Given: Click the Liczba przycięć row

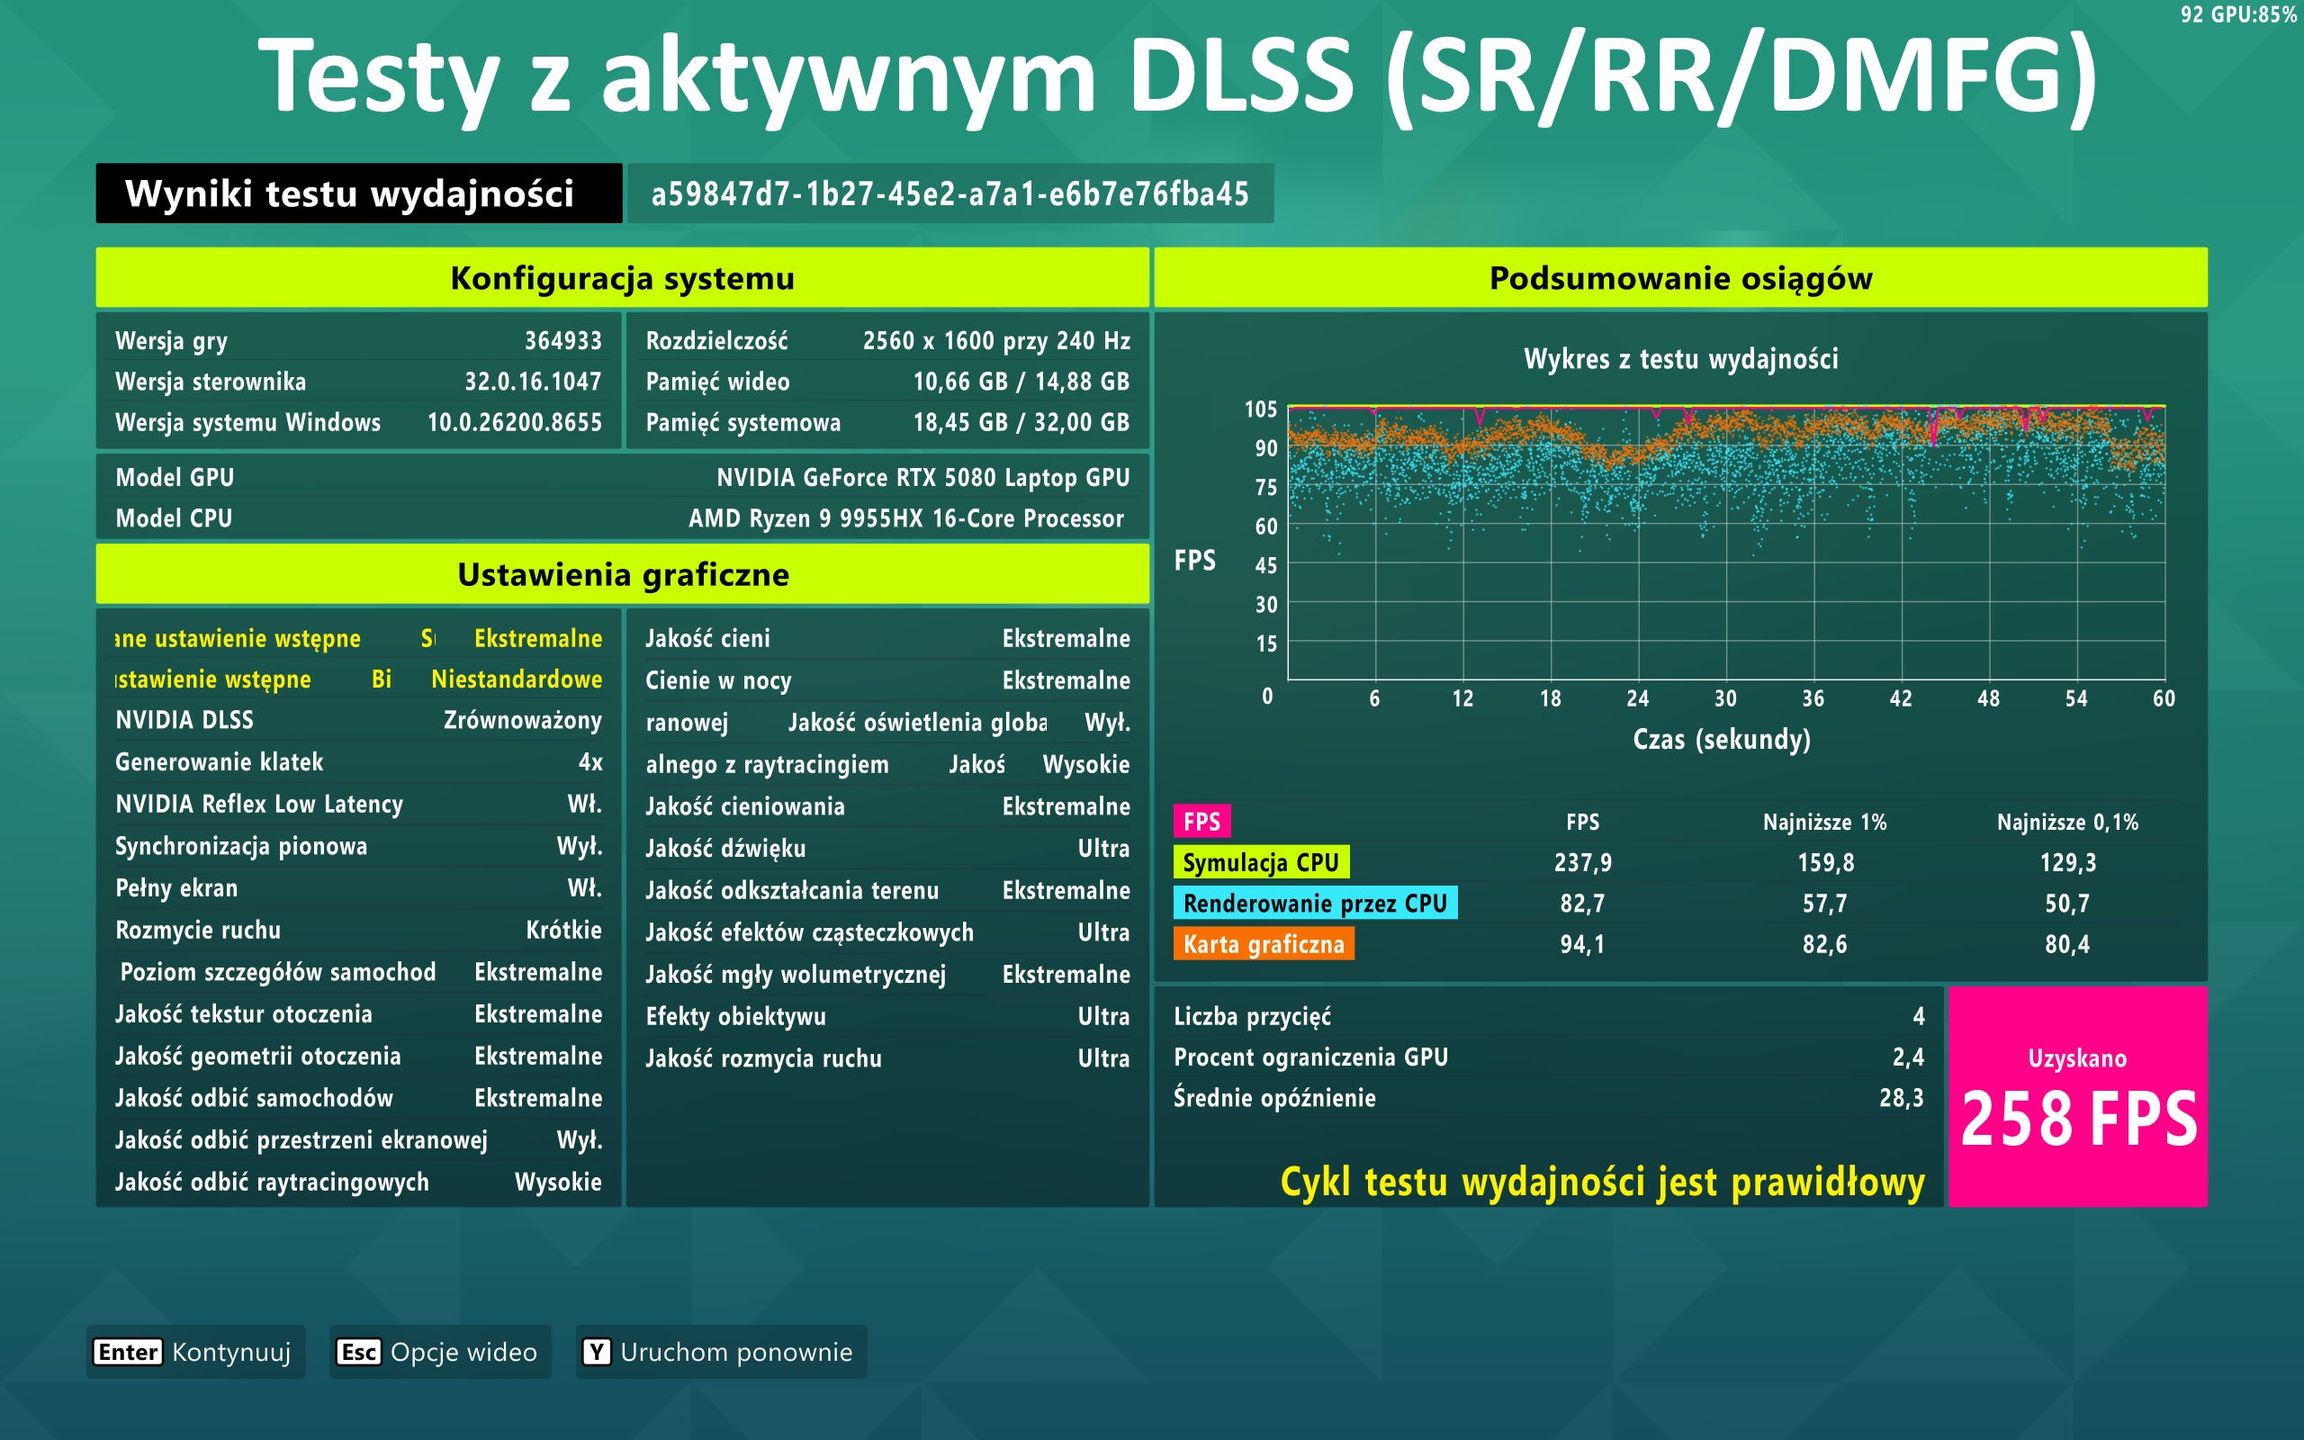Looking at the screenshot, I should (x=1549, y=1016).
